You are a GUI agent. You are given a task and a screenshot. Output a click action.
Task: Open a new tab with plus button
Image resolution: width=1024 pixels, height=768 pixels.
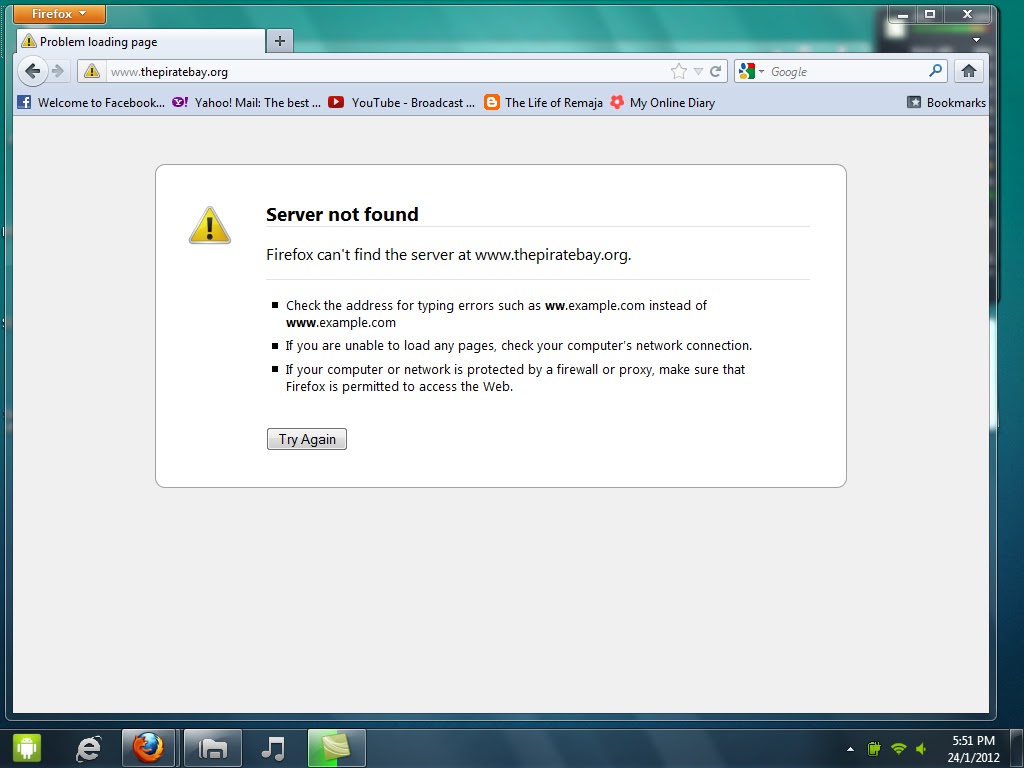point(280,41)
